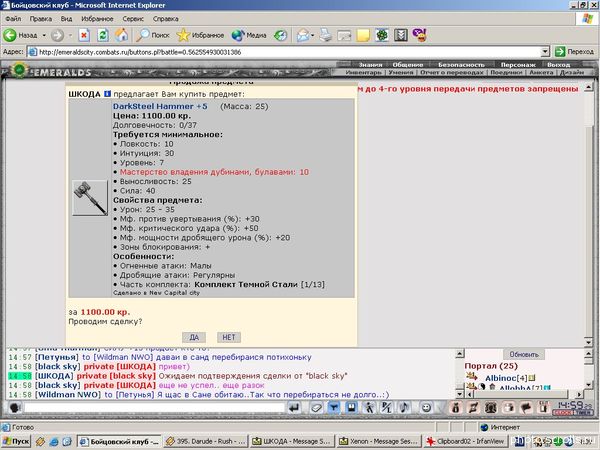Open Умения submenu link
This screenshot has width=600, height=450.
(401, 72)
